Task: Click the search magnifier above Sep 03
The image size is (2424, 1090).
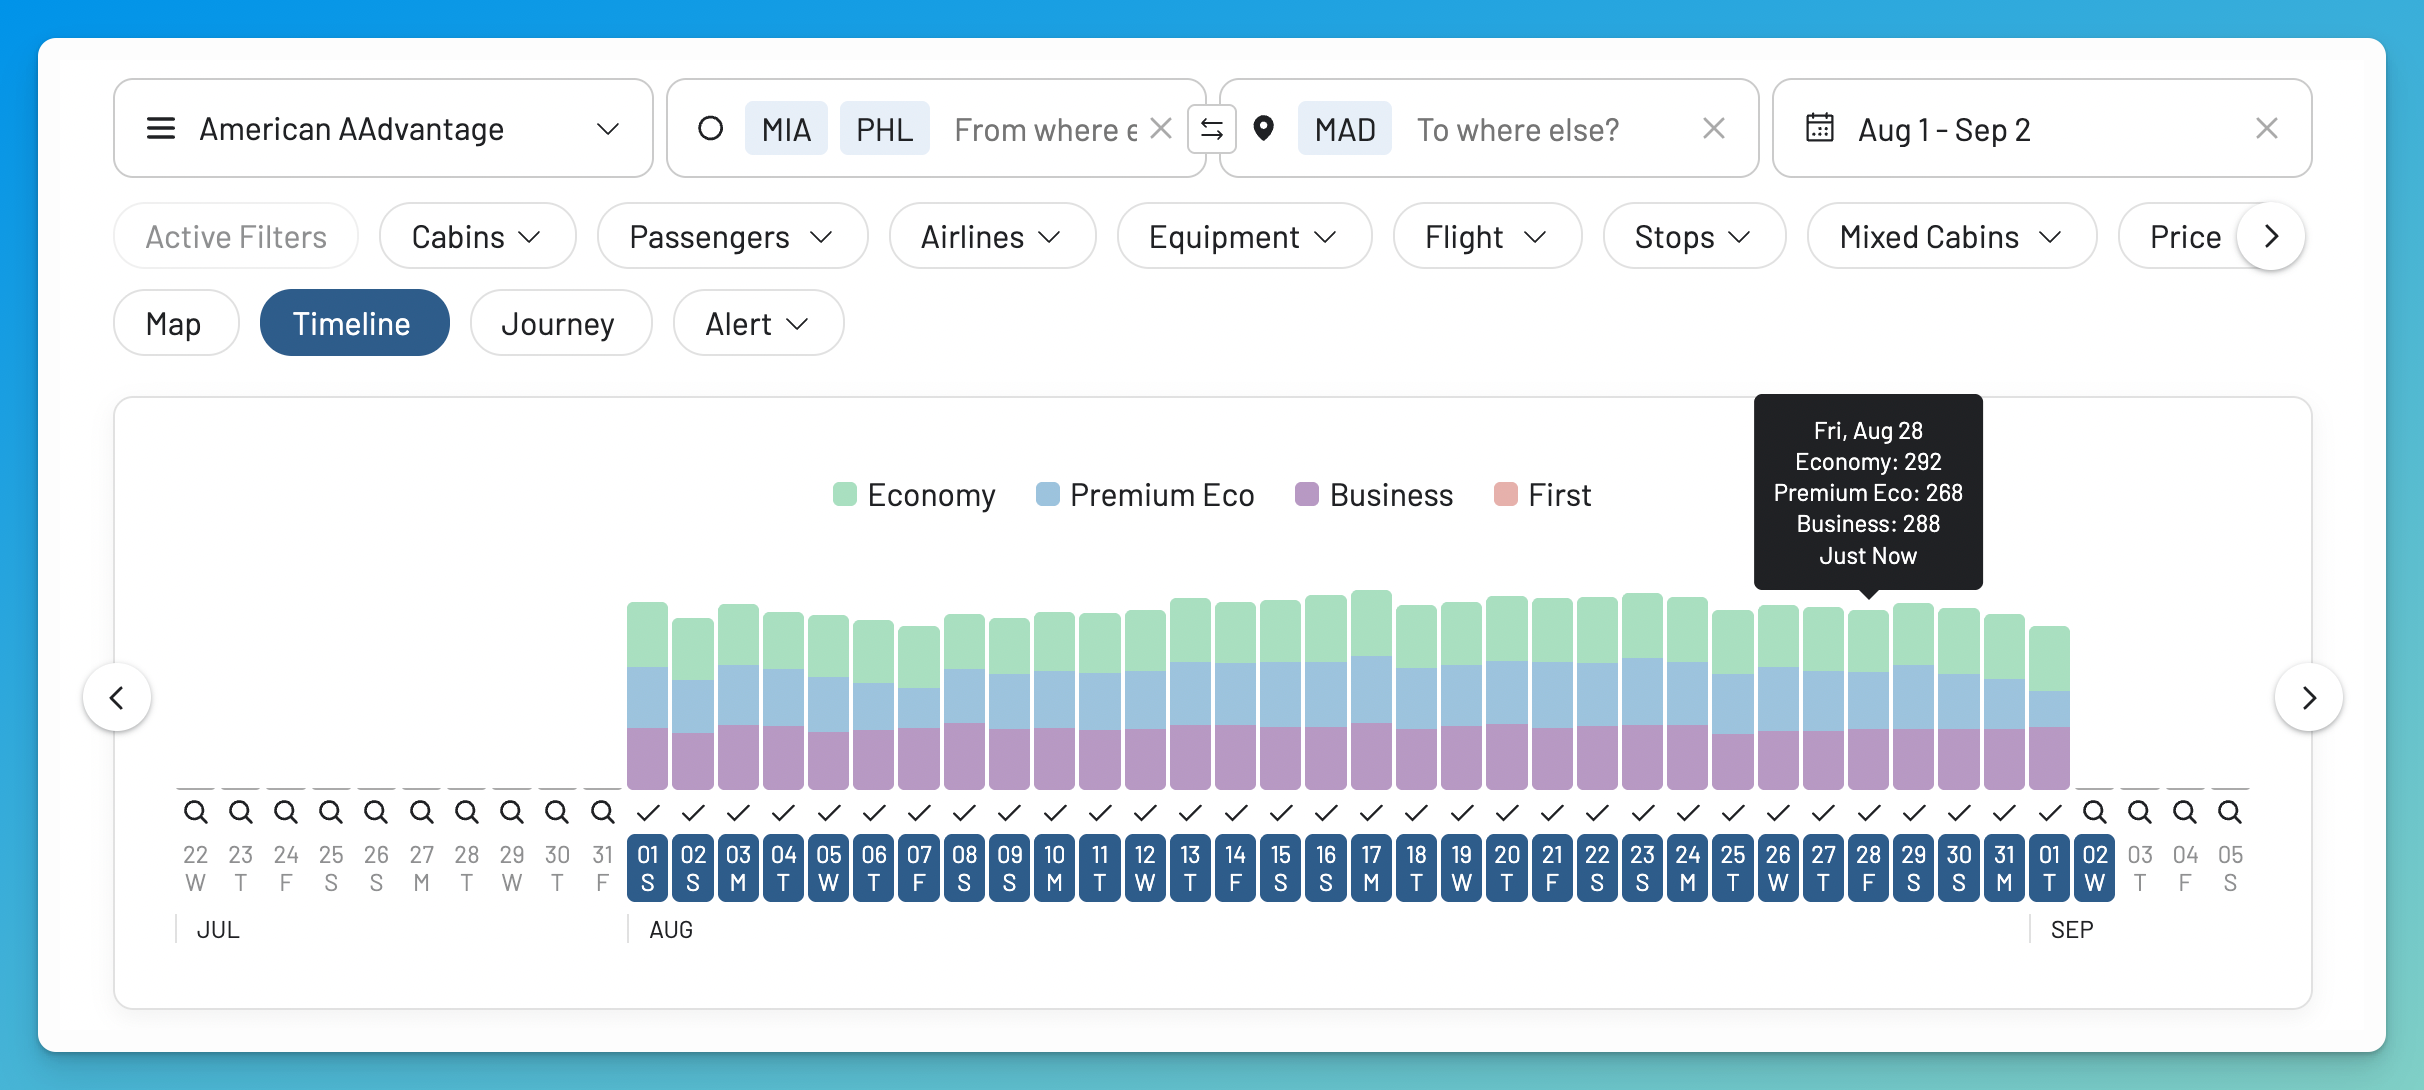Action: pyautogui.click(x=2139, y=812)
